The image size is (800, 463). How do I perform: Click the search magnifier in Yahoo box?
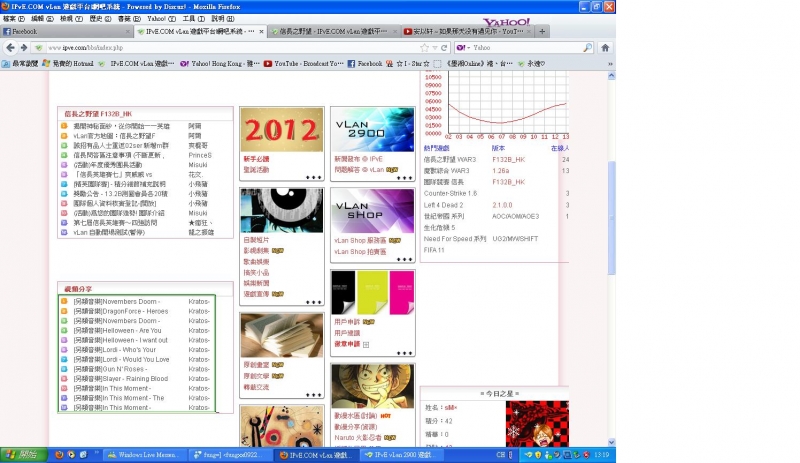click(x=587, y=47)
